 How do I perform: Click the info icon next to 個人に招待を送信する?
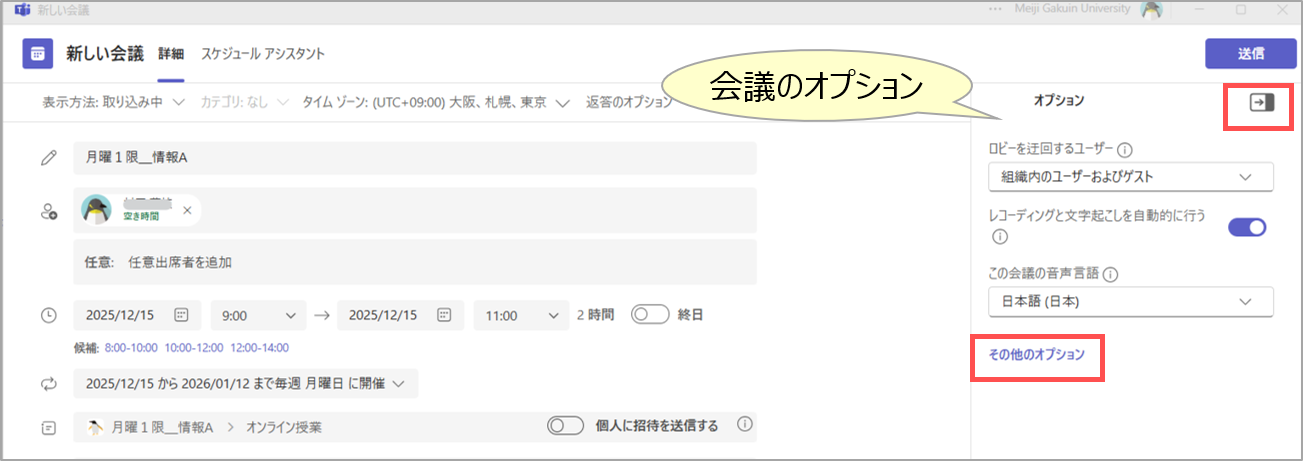pyautogui.click(x=744, y=425)
